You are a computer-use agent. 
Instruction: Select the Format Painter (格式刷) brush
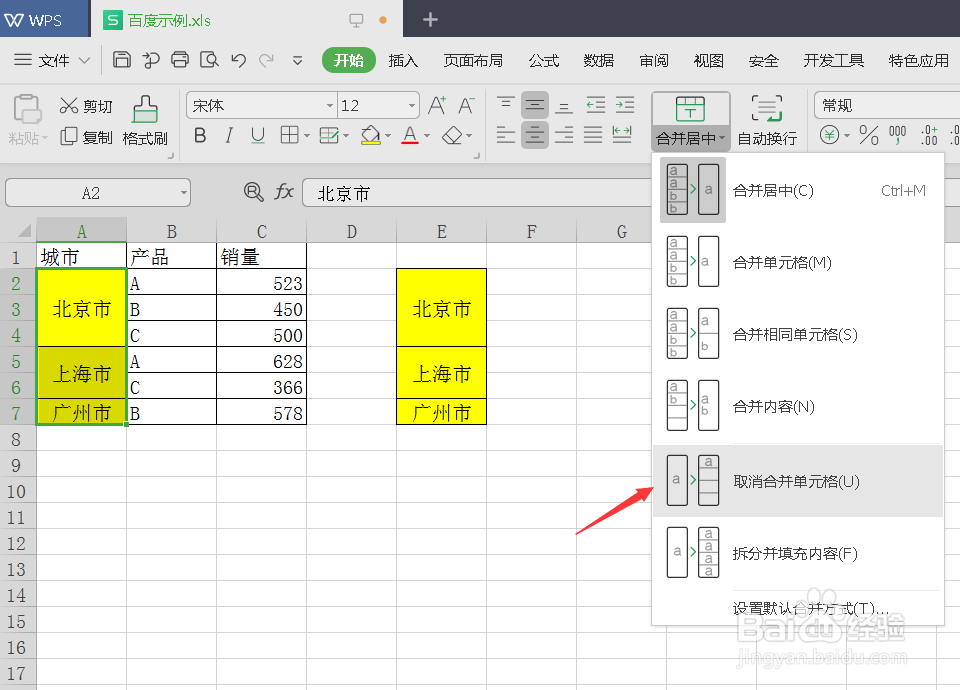145,110
